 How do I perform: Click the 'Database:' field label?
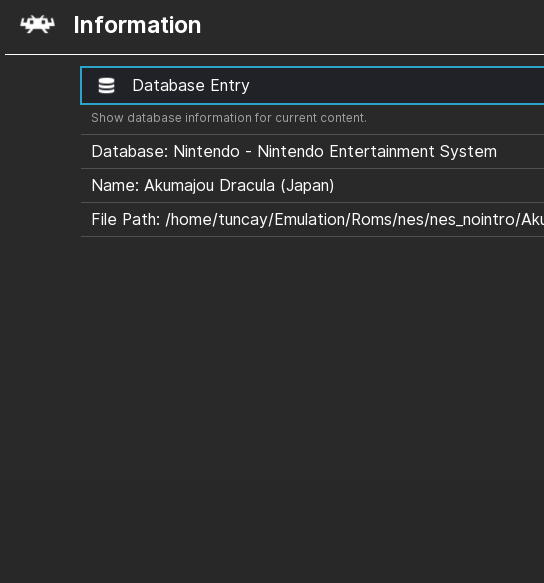(130, 152)
